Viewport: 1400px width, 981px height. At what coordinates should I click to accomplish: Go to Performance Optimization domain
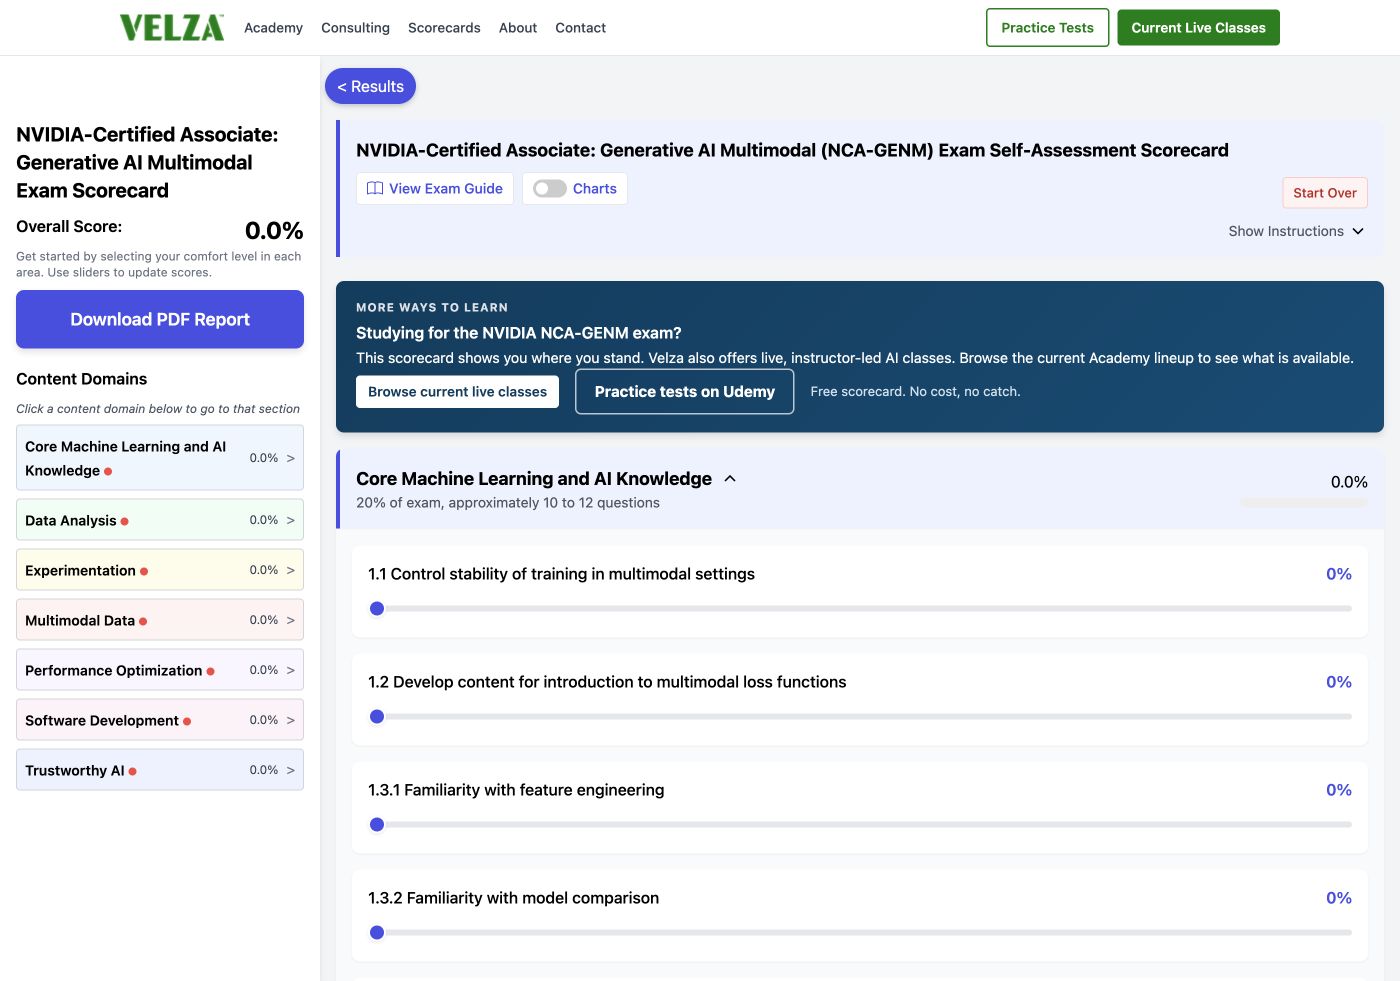(160, 670)
